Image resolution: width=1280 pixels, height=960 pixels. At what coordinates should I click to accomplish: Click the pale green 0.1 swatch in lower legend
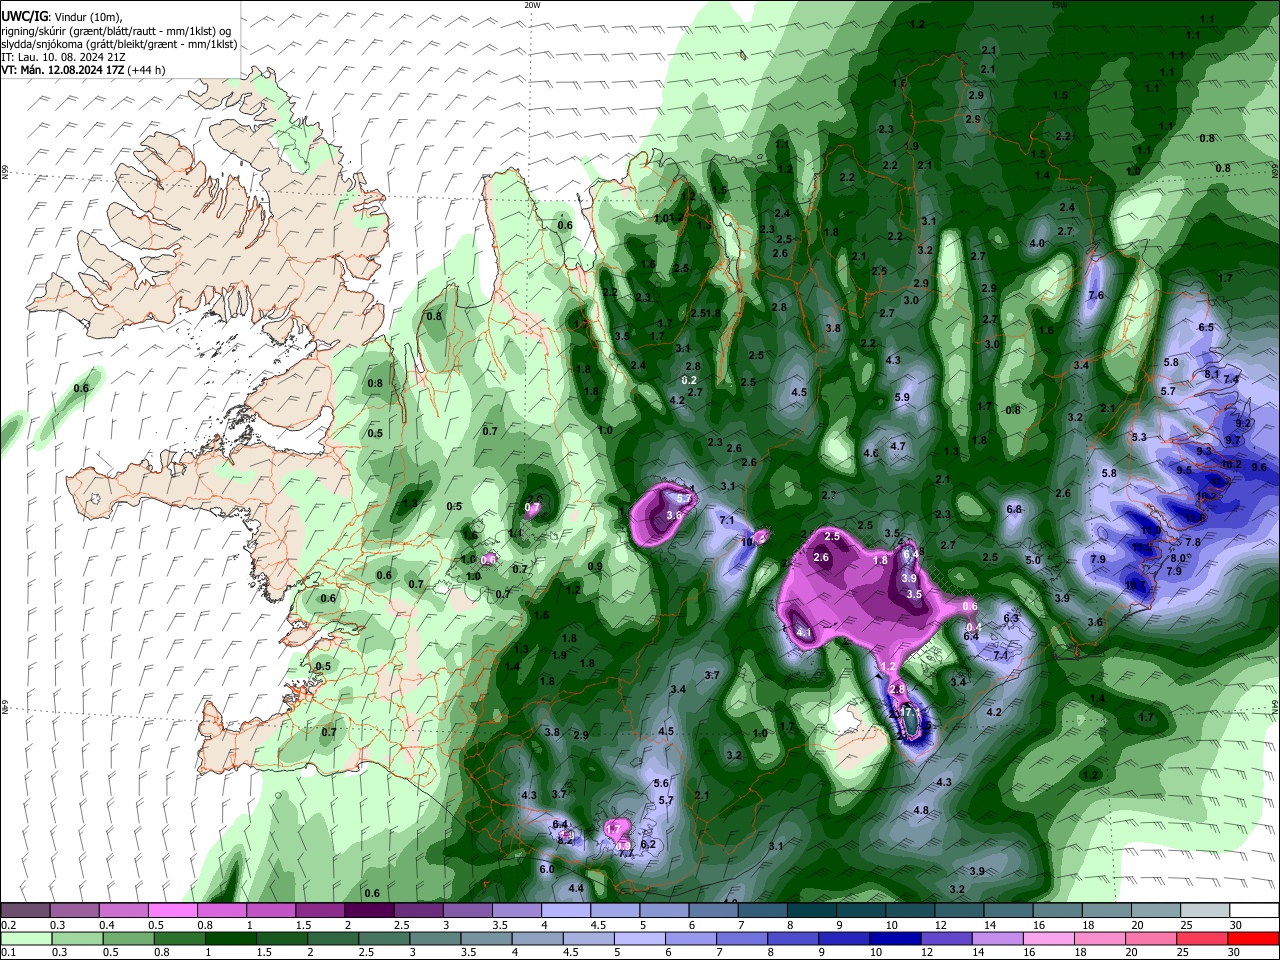[x=25, y=938]
